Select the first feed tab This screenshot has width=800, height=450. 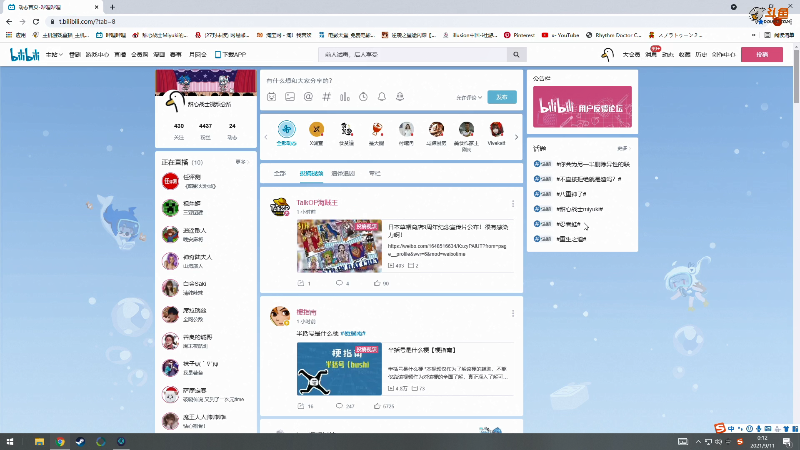(x=280, y=173)
